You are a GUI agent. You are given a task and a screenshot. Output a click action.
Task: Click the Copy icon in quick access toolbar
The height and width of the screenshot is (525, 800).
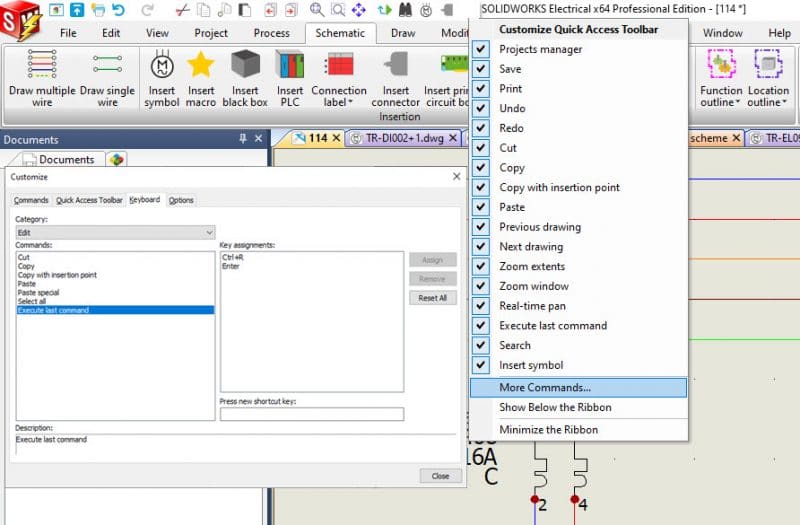coord(204,9)
